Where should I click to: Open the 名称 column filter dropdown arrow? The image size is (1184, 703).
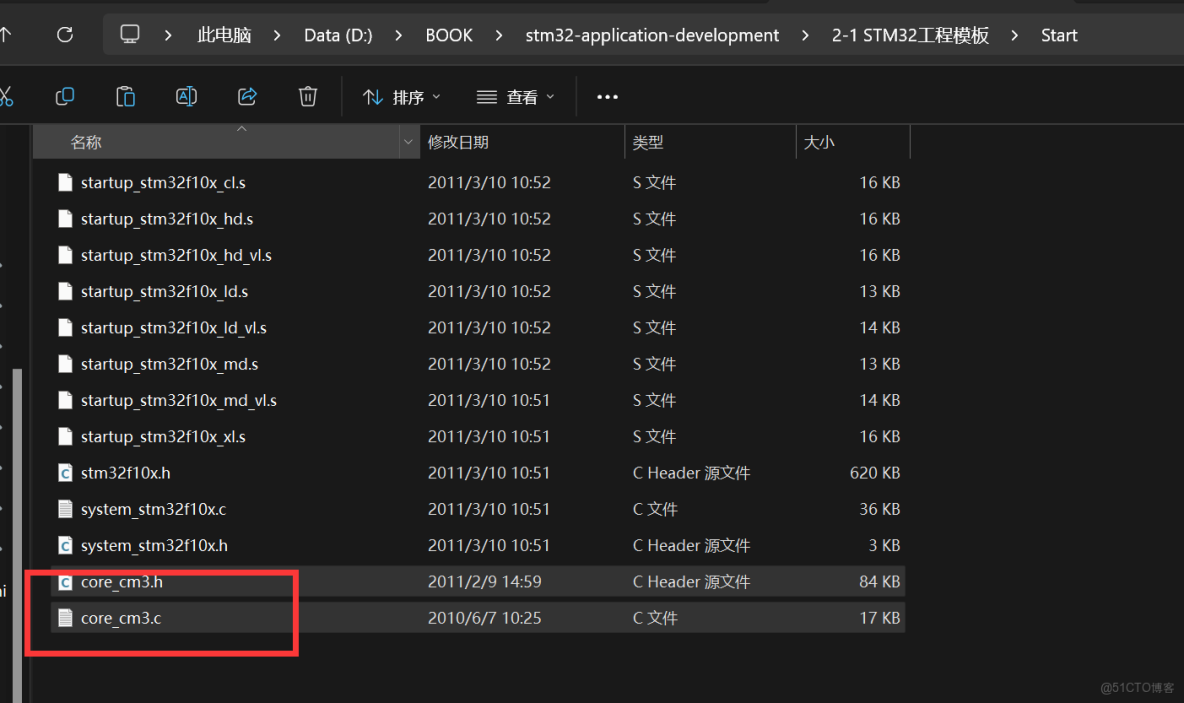(x=409, y=142)
